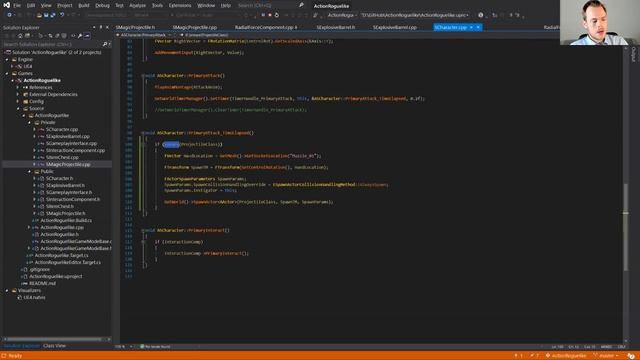This screenshot has height=360, width=640.
Task: Collapse the Private folder
Action: [29, 122]
